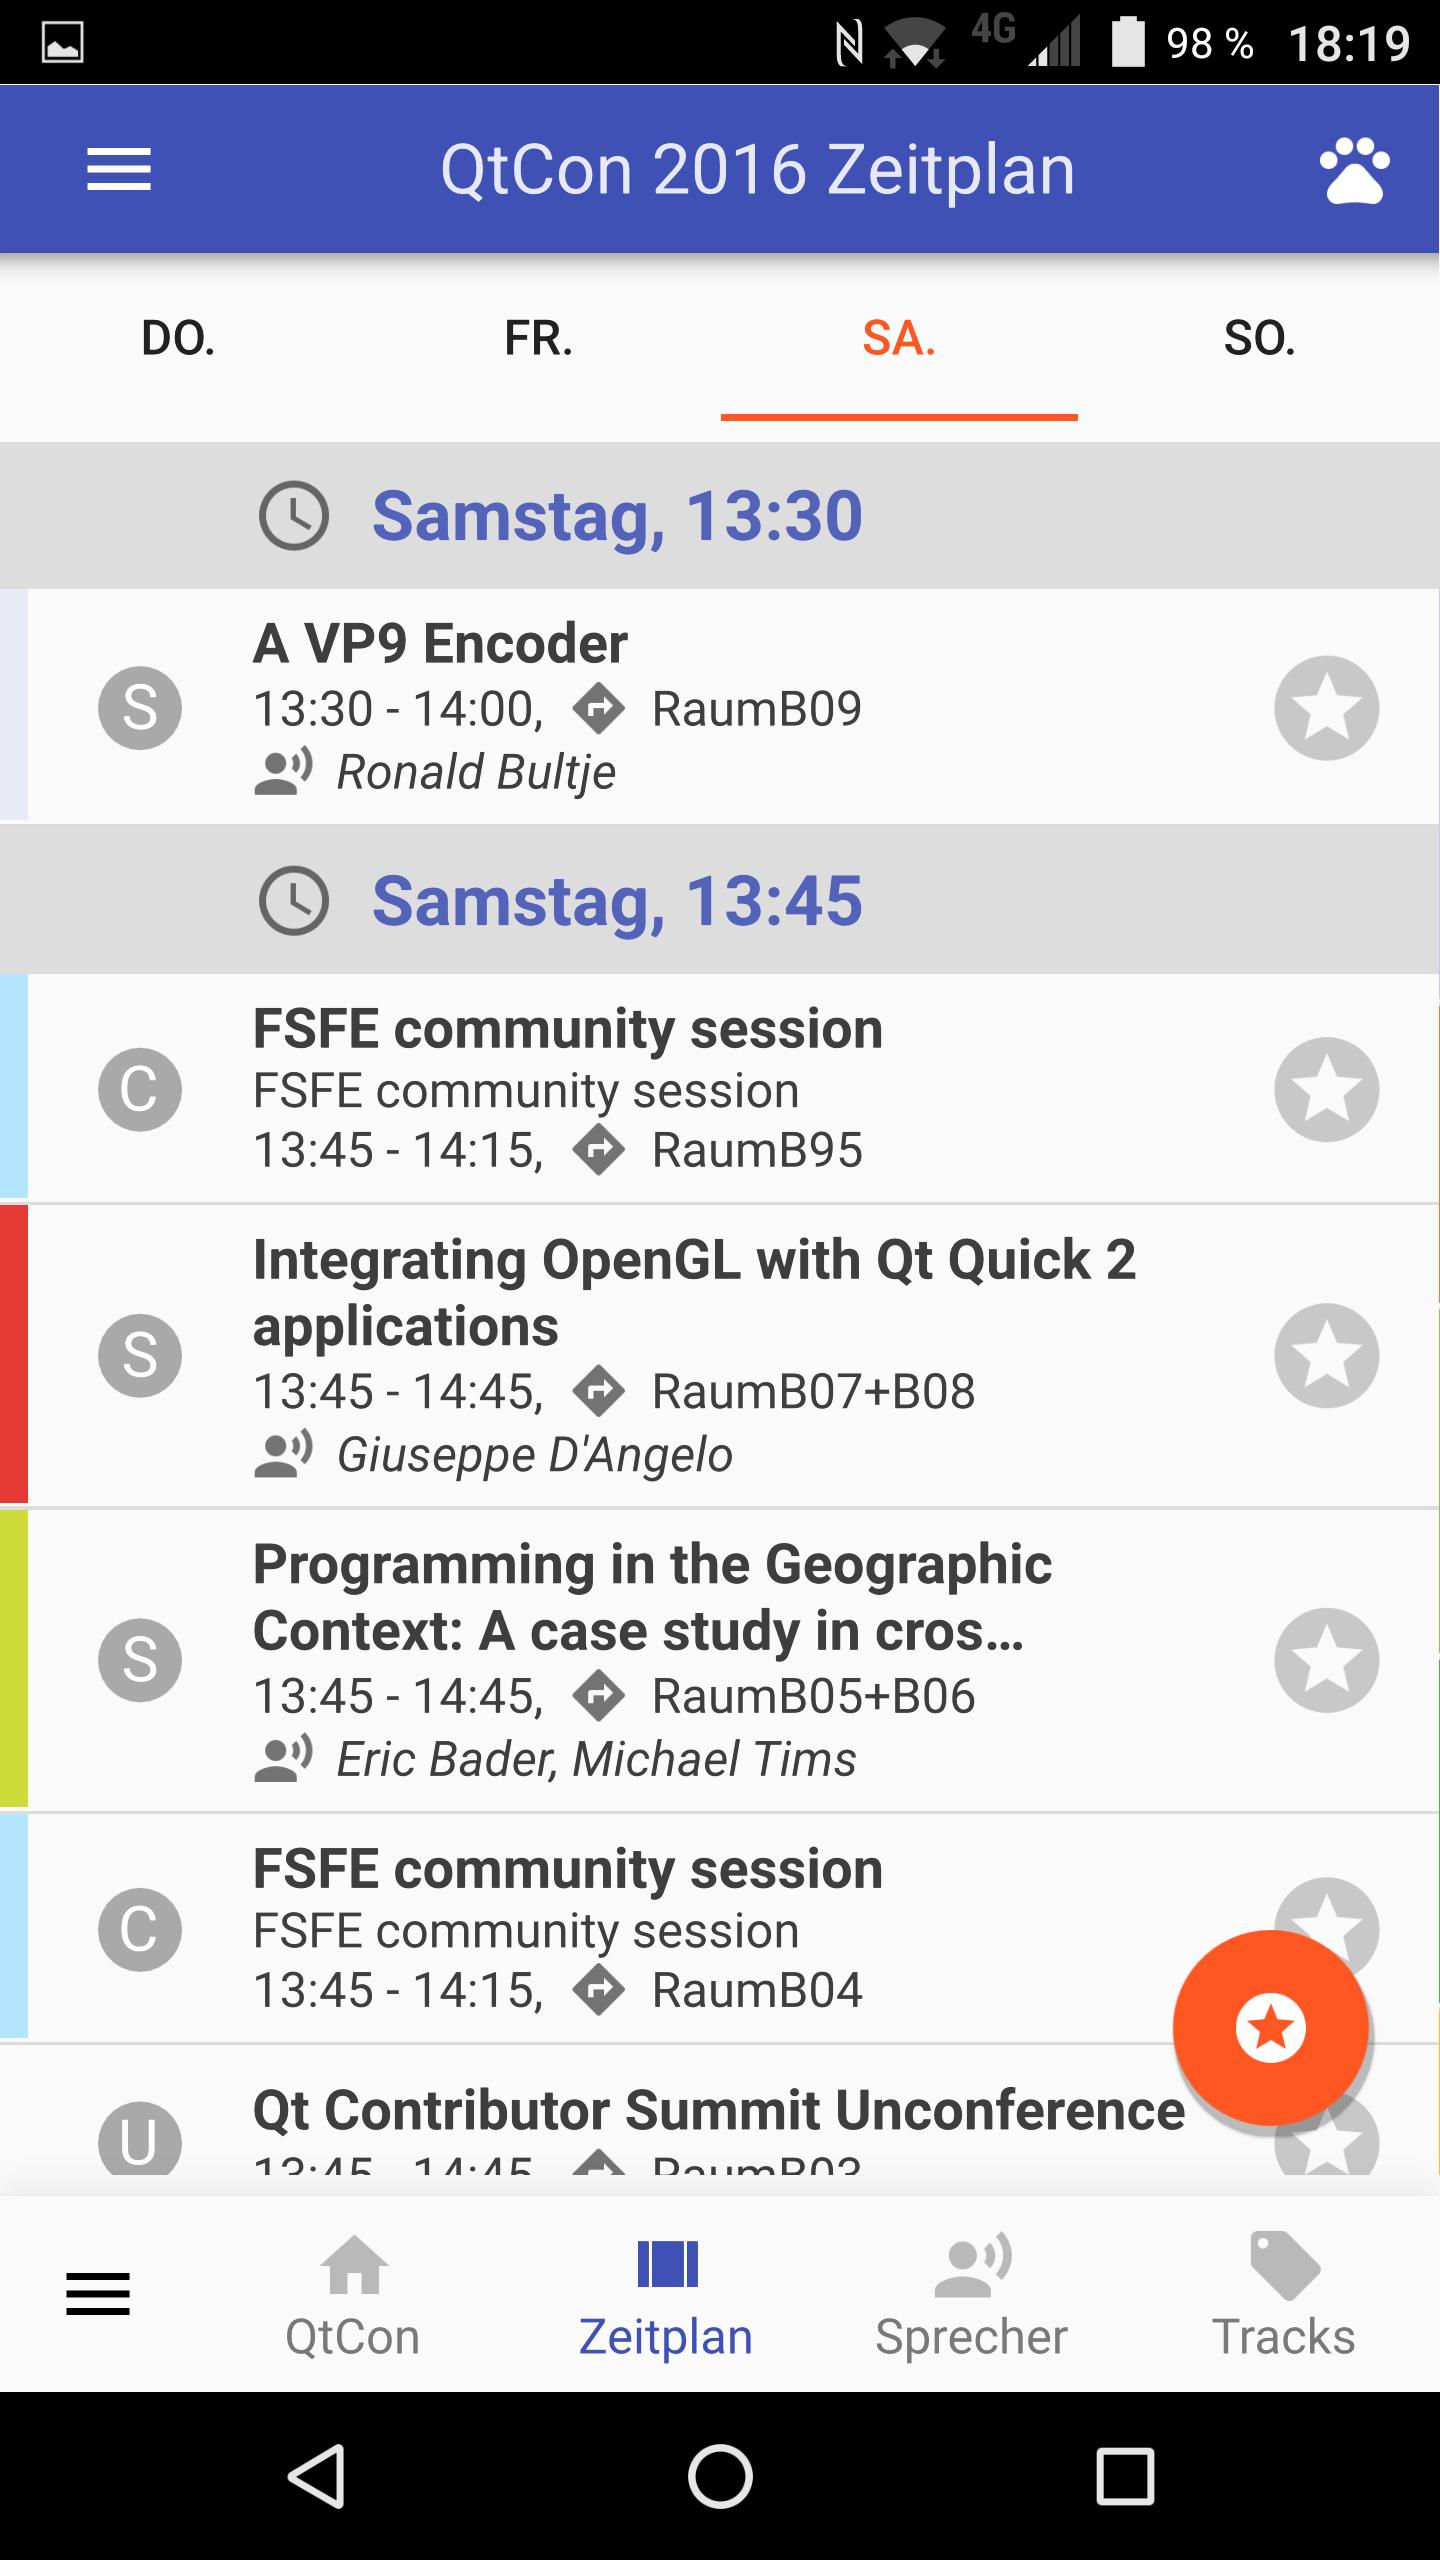
Task: Star the FSFE community session in RaumB95
Action: tap(1327, 1089)
